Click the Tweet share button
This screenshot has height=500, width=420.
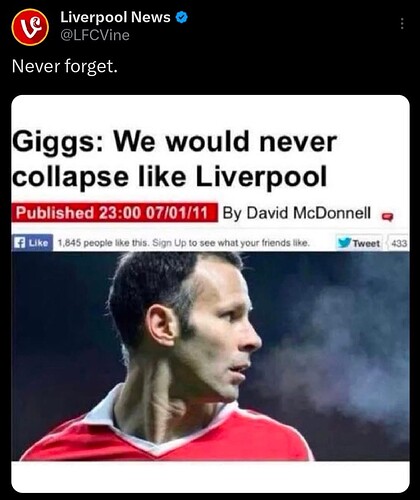click(x=359, y=243)
